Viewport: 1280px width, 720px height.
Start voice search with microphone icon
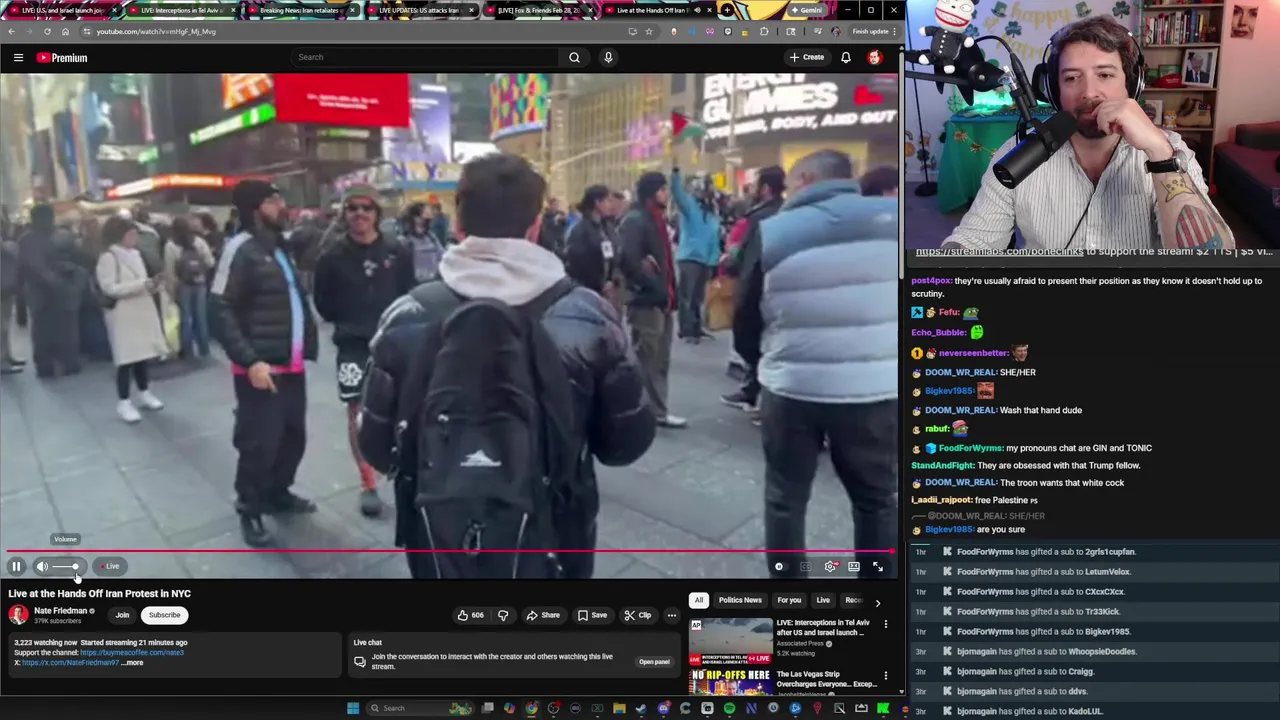pos(608,57)
